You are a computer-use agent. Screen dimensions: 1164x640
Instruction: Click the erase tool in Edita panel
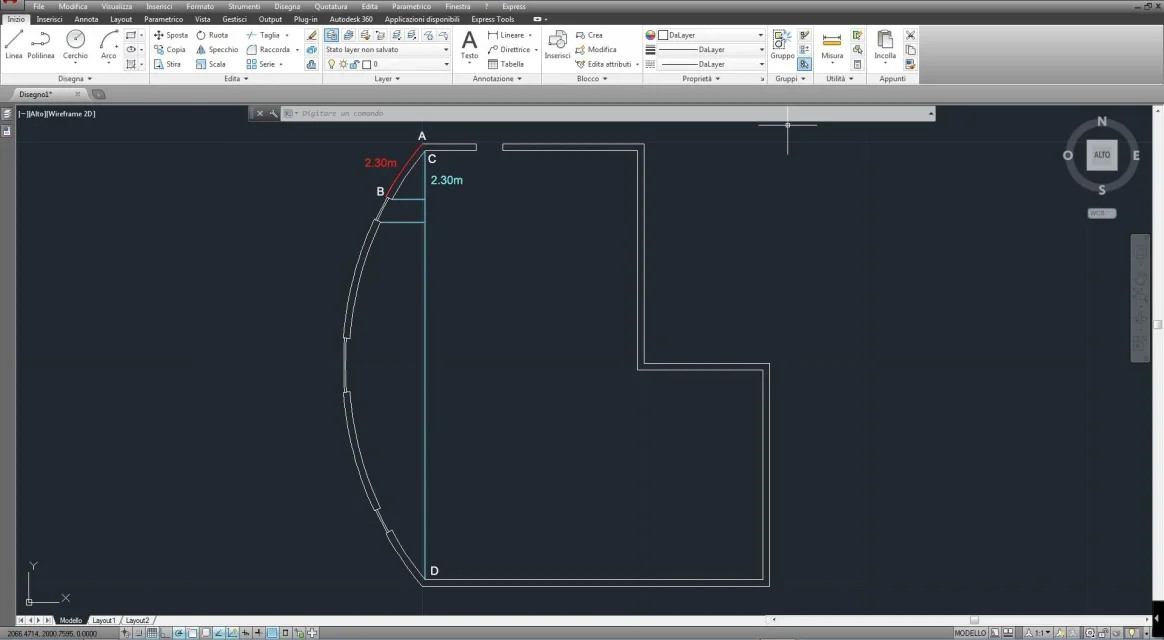click(312, 35)
